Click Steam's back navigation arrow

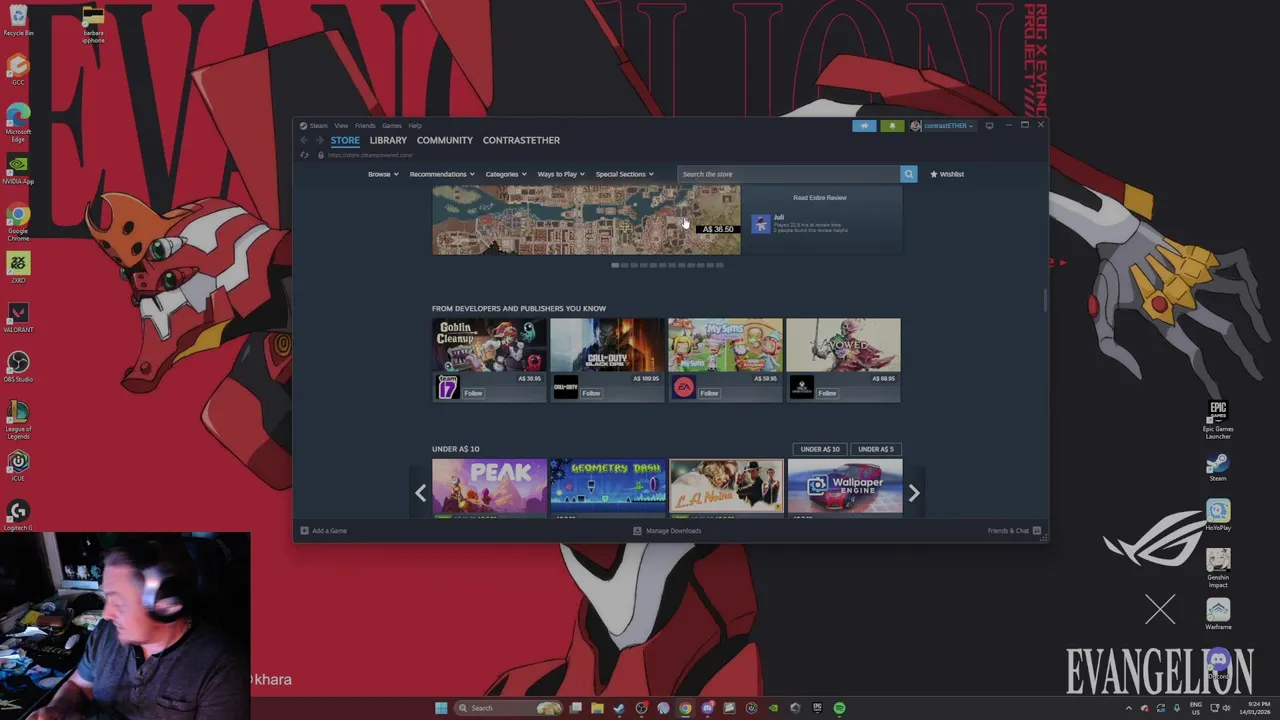point(304,140)
